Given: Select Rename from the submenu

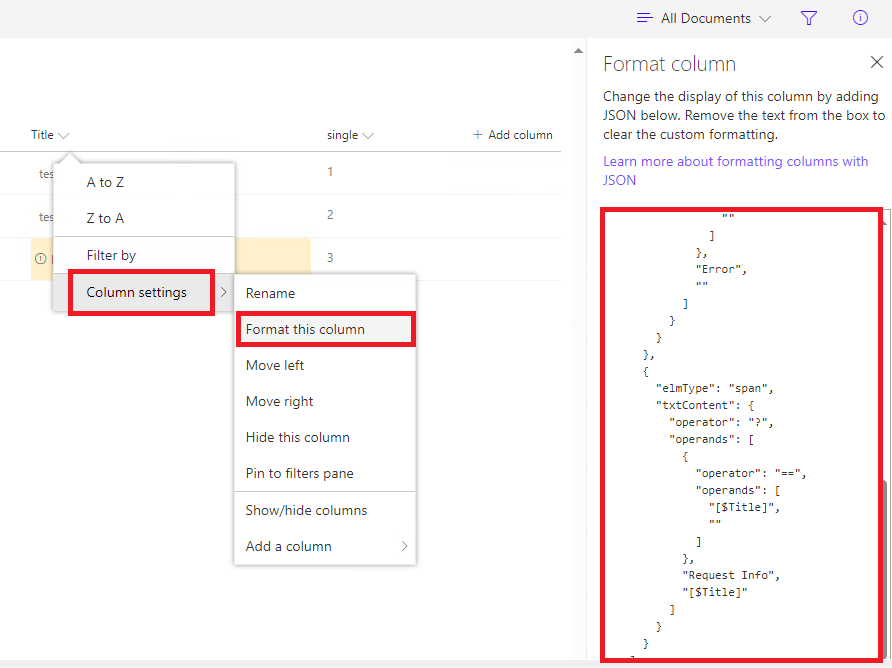Looking at the screenshot, I should (325, 294).
